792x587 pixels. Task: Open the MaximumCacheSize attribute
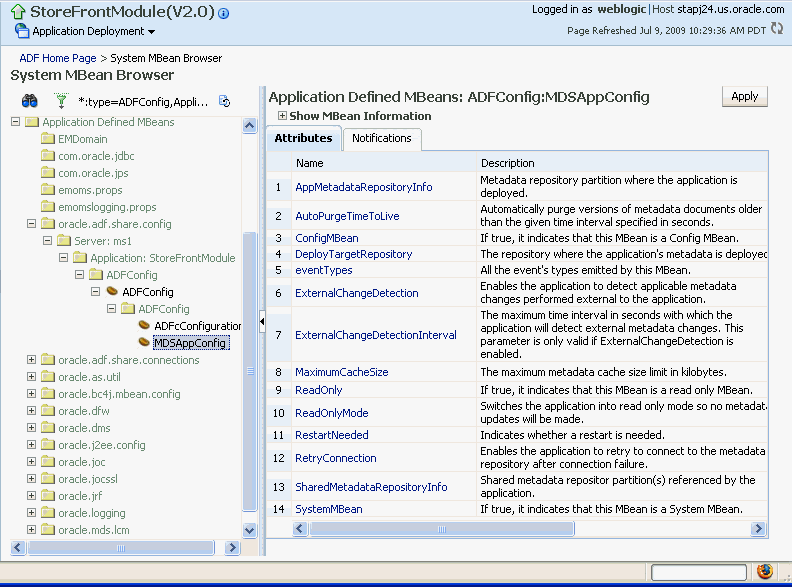point(341,372)
